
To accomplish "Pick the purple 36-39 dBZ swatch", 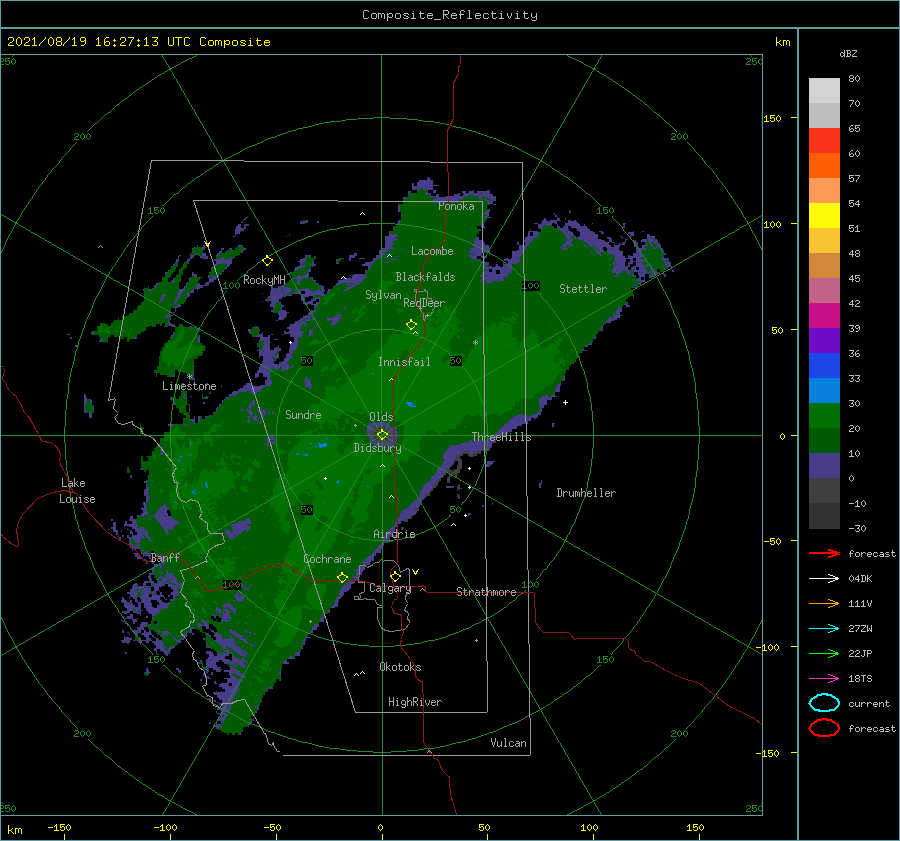I will (824, 340).
